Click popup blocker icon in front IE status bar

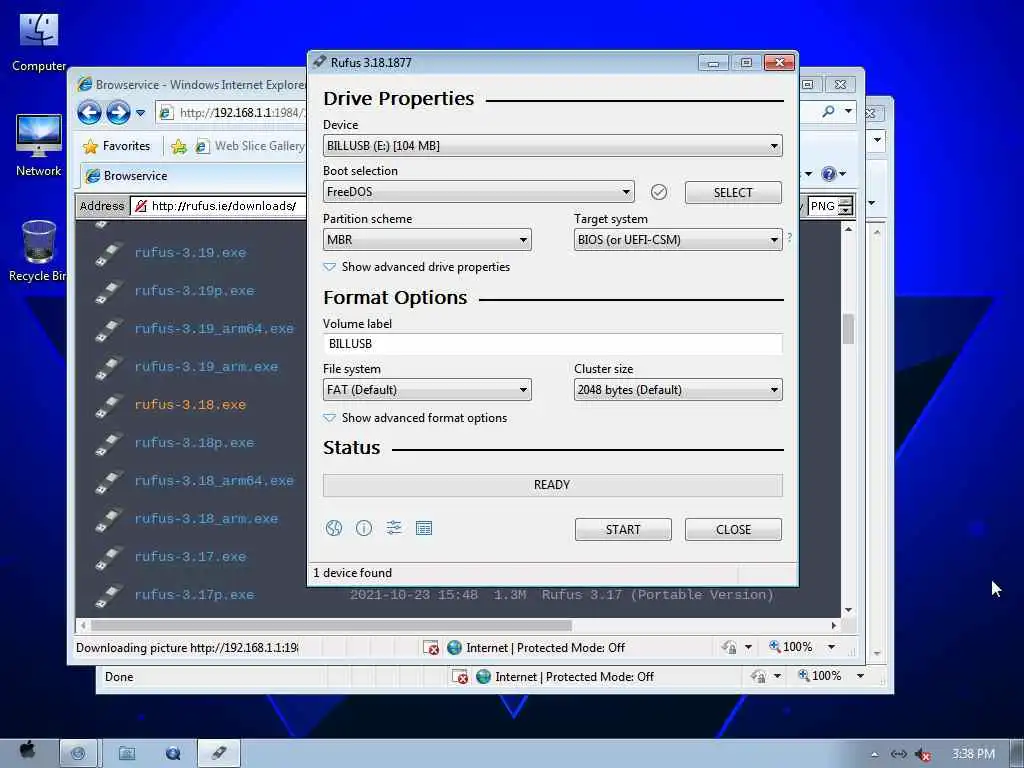(x=430, y=648)
